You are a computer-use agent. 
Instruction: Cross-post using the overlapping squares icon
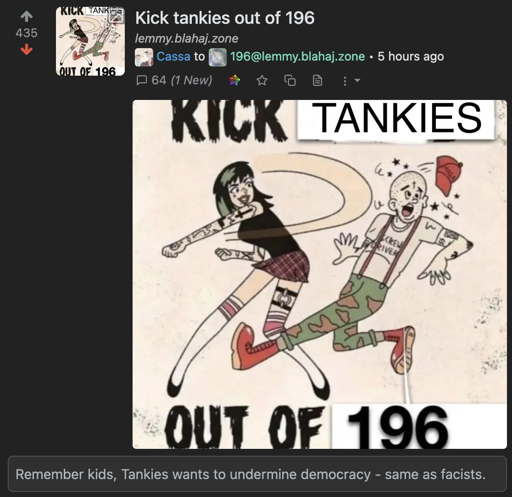(290, 80)
